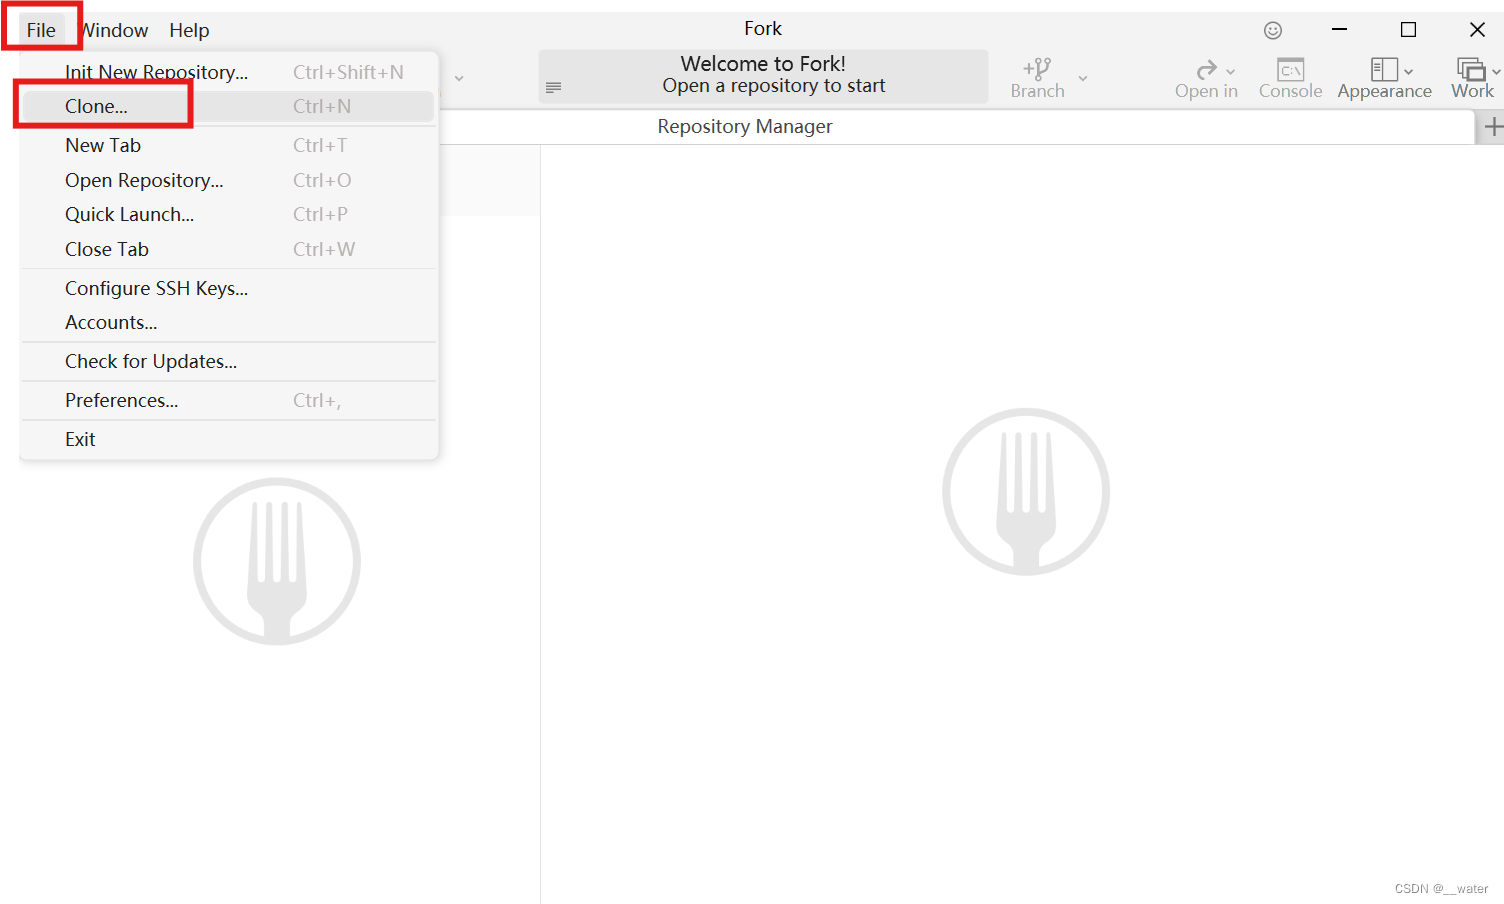
Task: Choose Accounts... from File menu
Action: 229,322
